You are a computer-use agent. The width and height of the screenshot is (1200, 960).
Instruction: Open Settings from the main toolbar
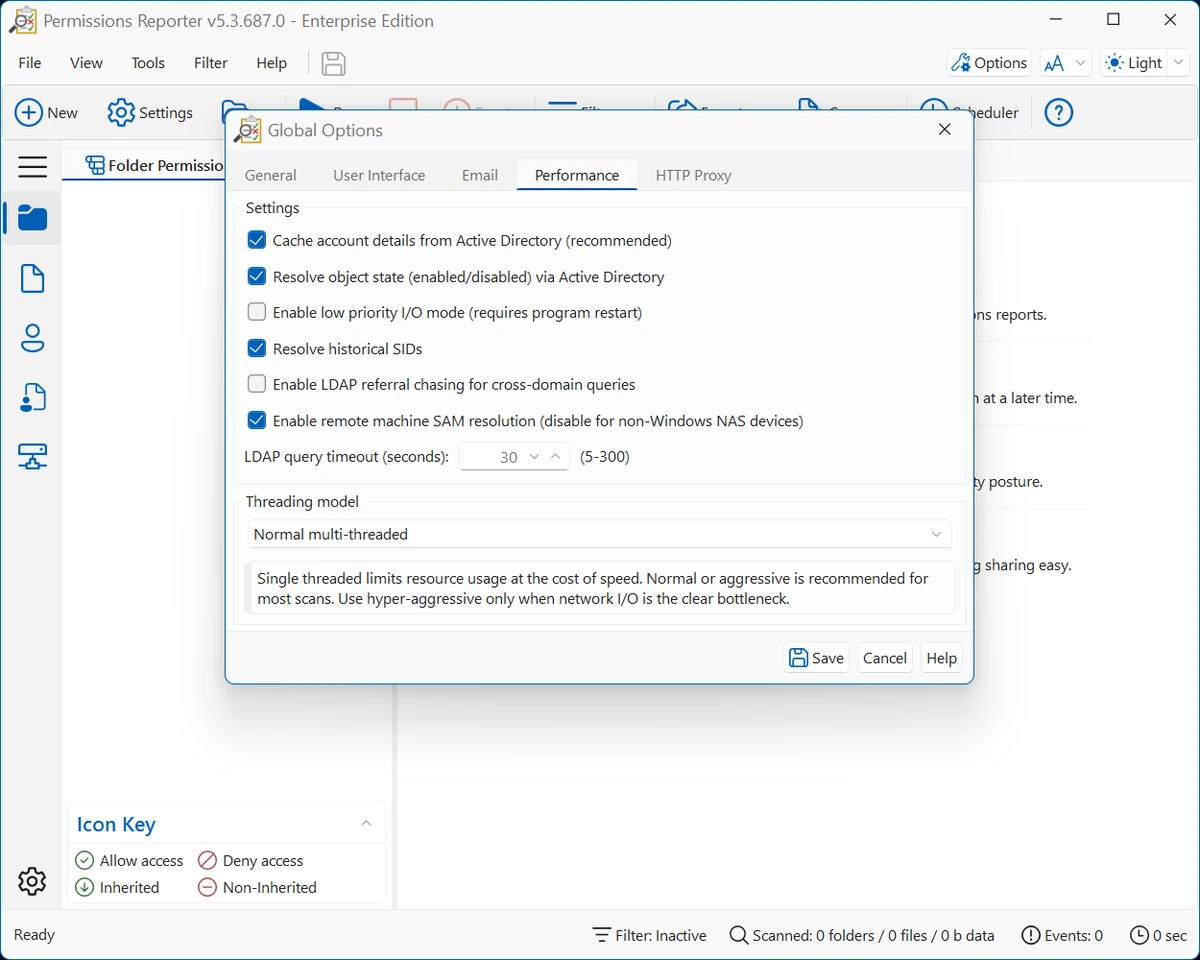point(150,113)
